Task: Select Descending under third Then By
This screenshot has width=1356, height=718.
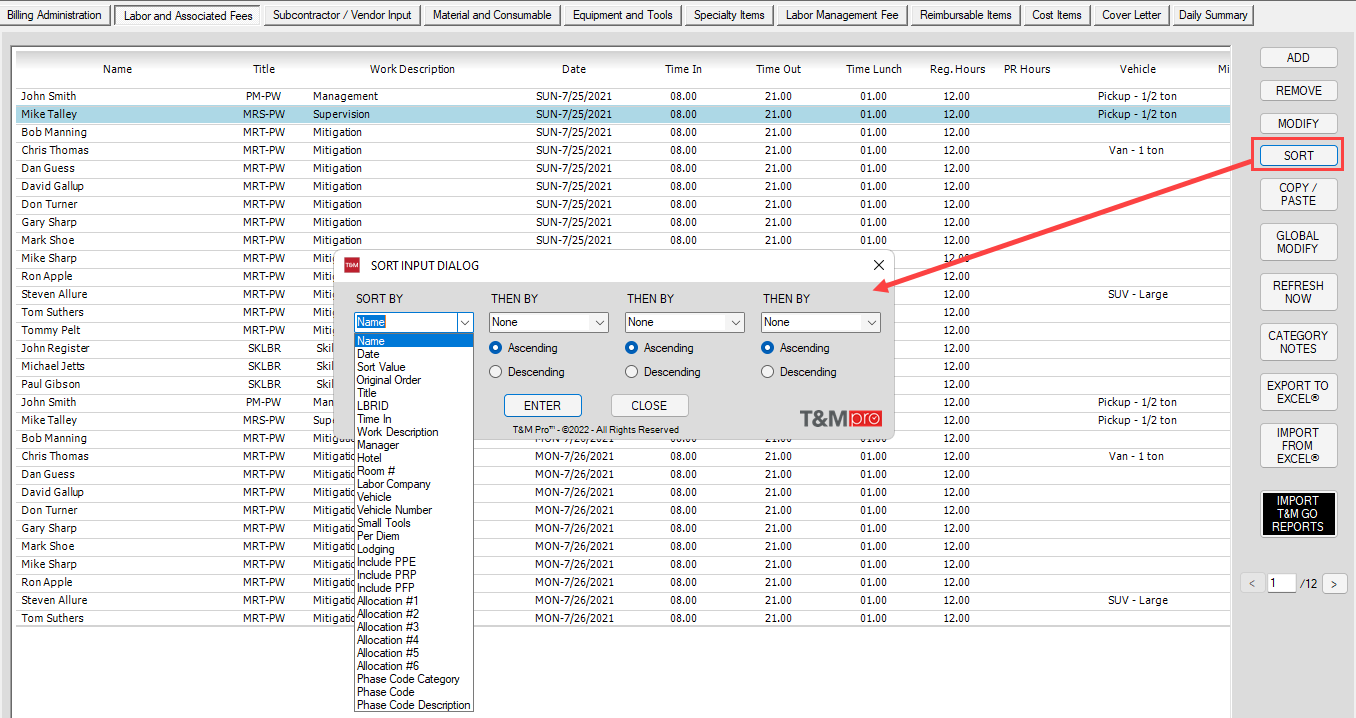Action: click(799, 372)
